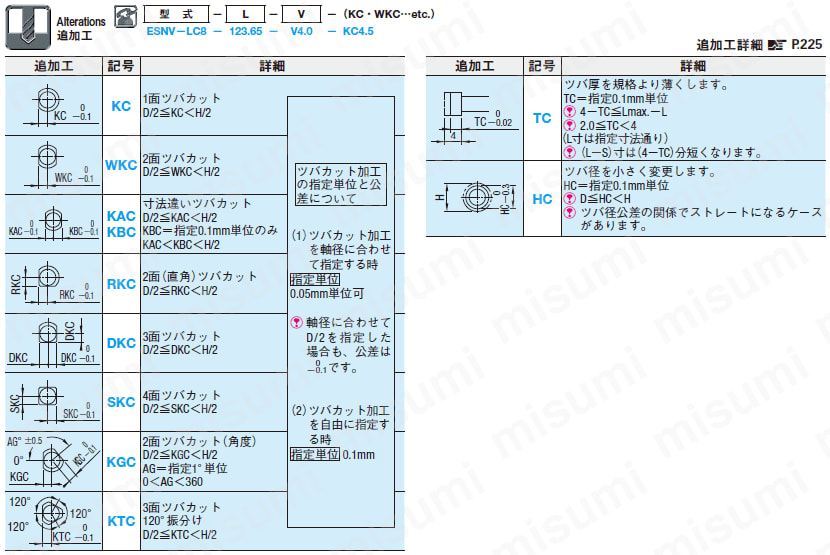Viewport: 830px width, 555px height.
Task: Select the KAC code label
Action: pyautogui.click(x=121, y=216)
